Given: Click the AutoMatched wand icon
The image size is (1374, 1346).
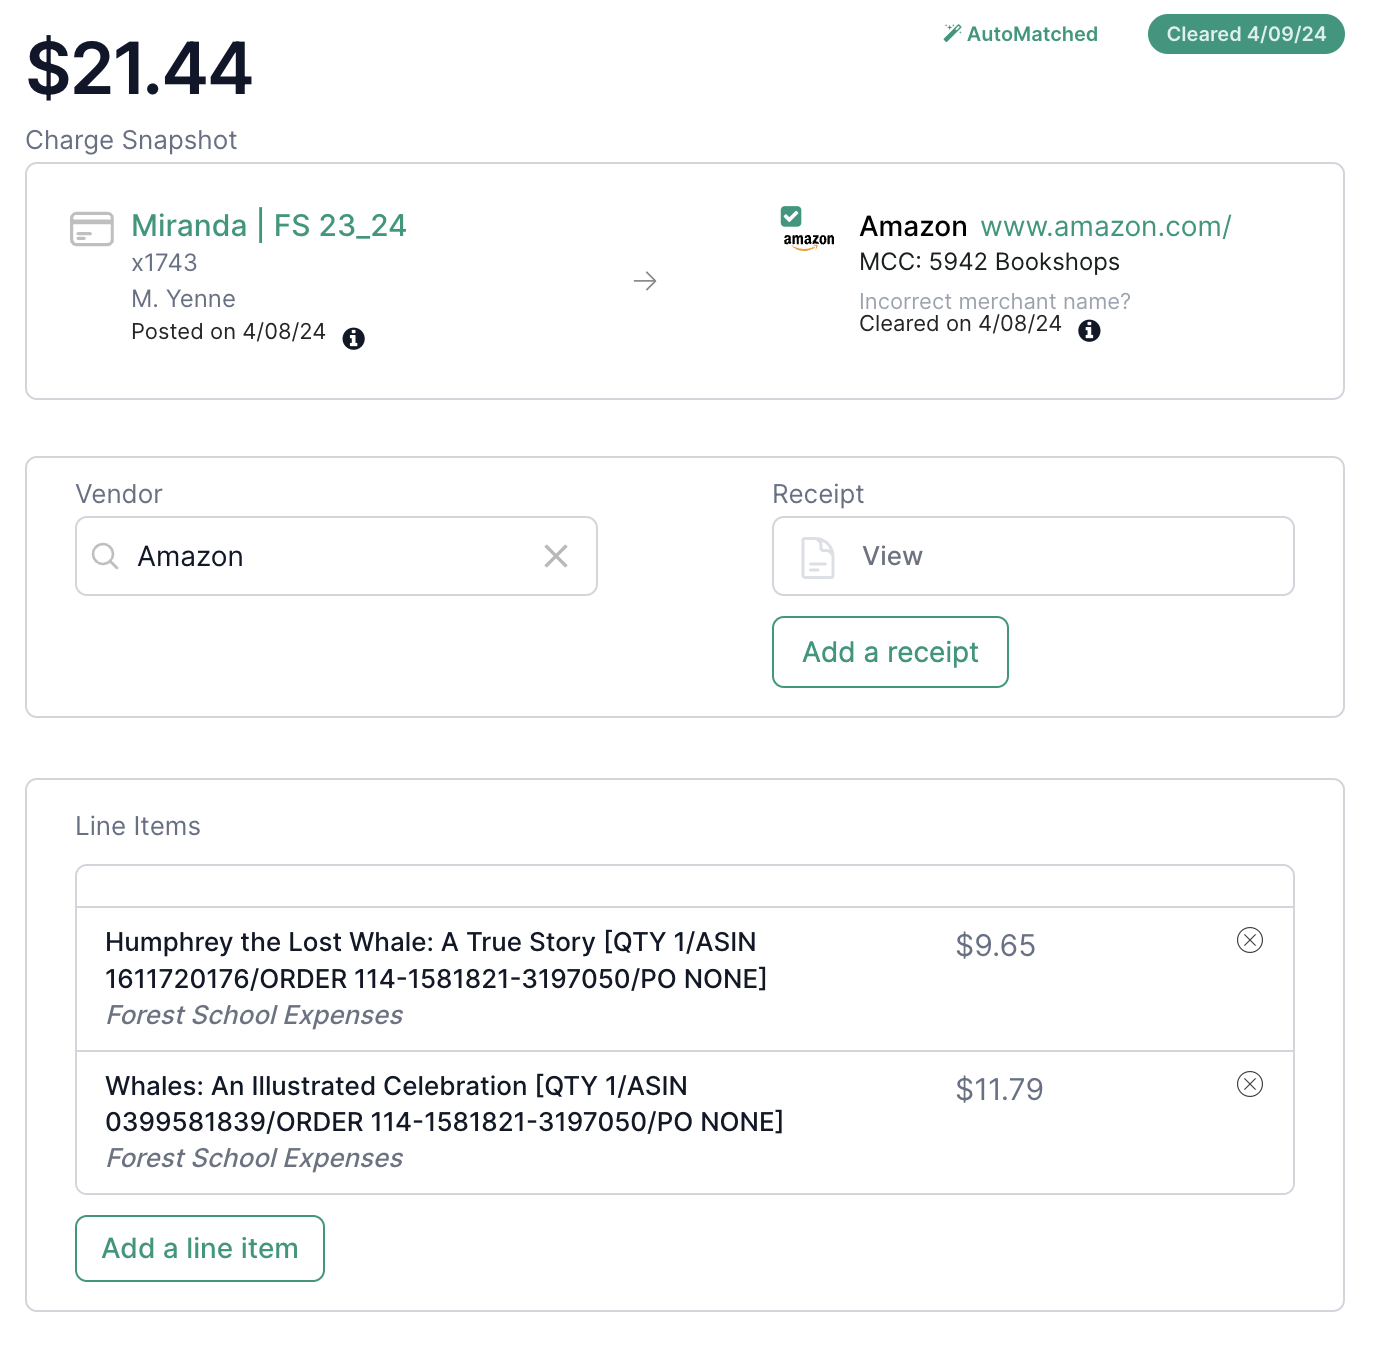Looking at the screenshot, I should [x=952, y=33].
